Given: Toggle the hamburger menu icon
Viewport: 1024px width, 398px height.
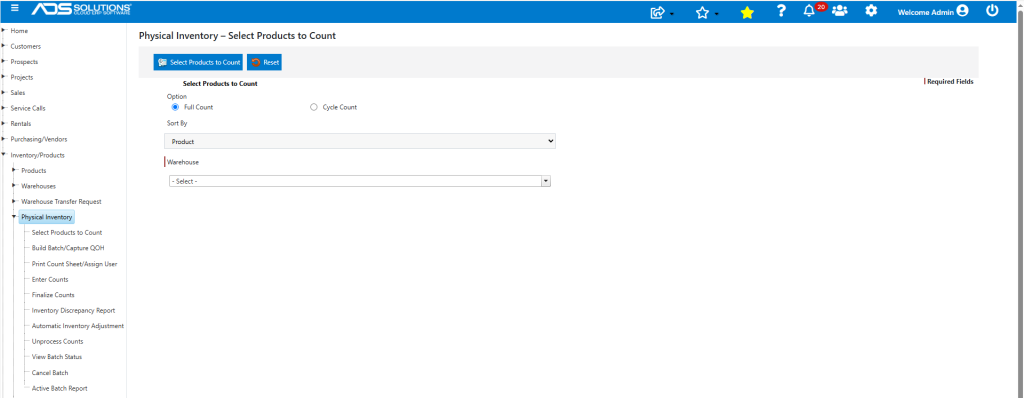Looking at the screenshot, I should coord(14,8).
